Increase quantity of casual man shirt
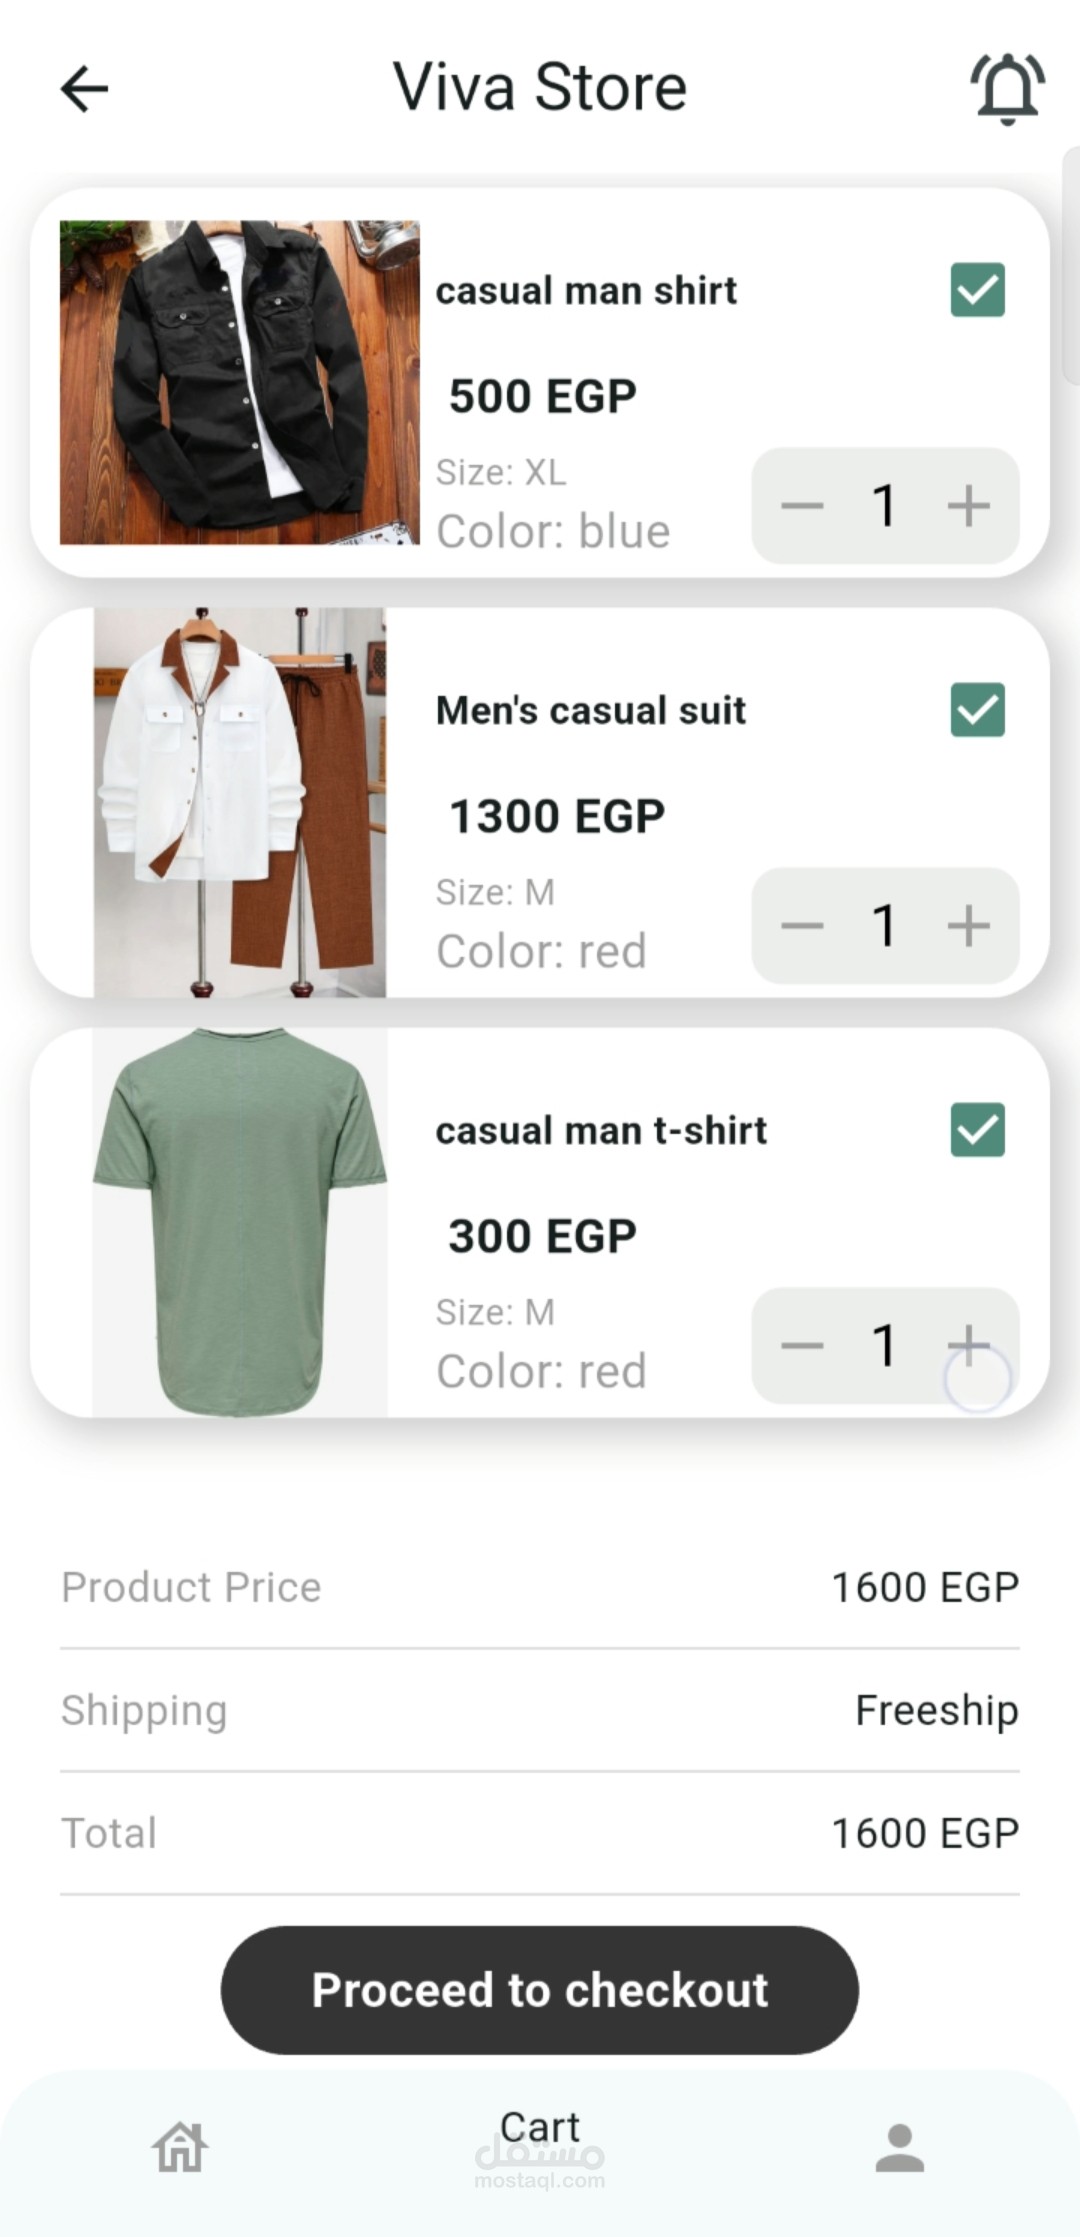 [x=968, y=506]
